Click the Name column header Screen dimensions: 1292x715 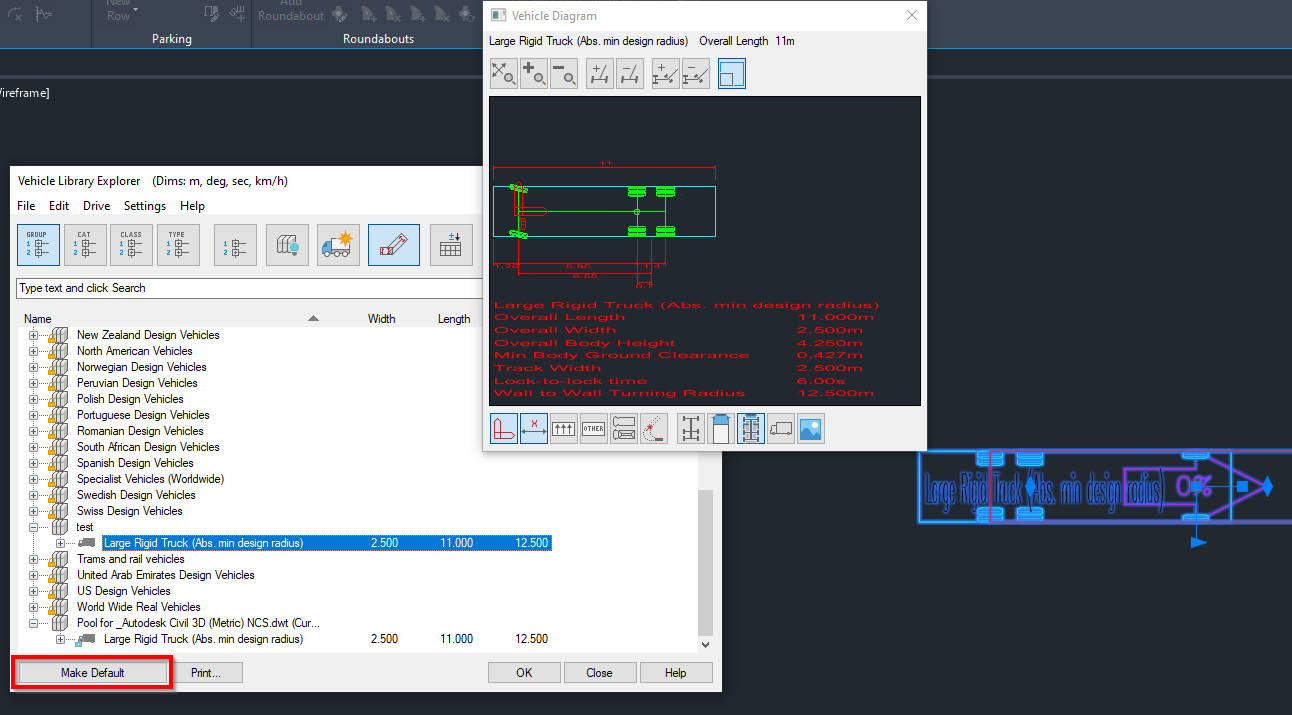(37, 319)
